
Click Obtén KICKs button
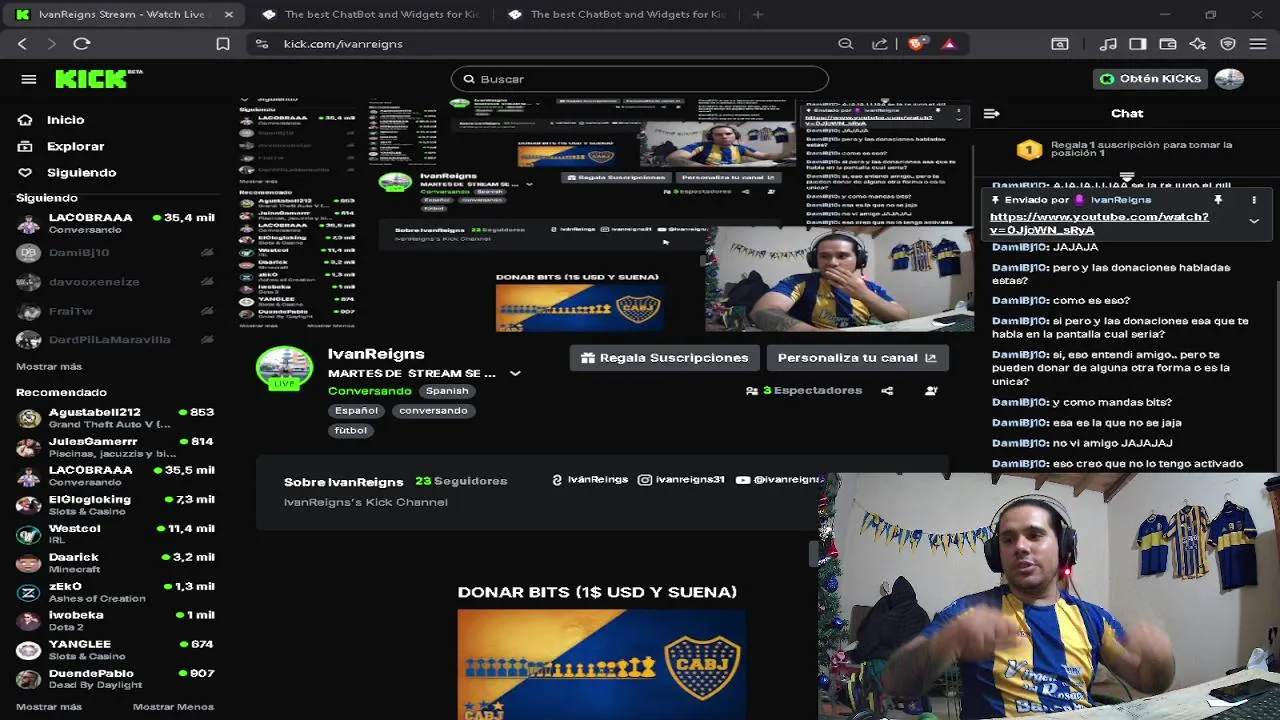point(1151,79)
